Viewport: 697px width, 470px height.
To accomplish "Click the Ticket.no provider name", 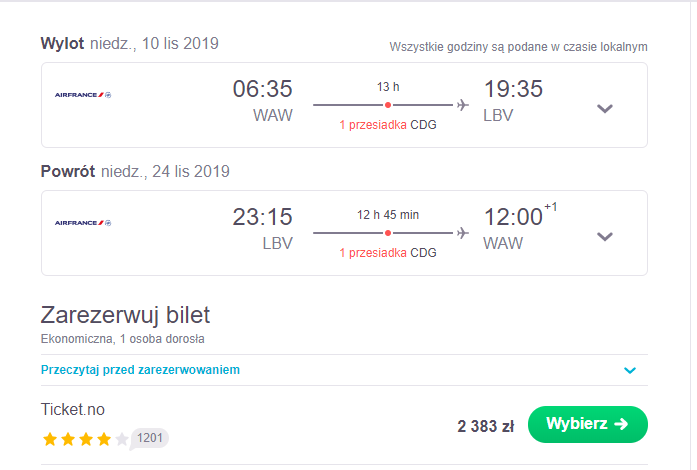I will [73, 410].
